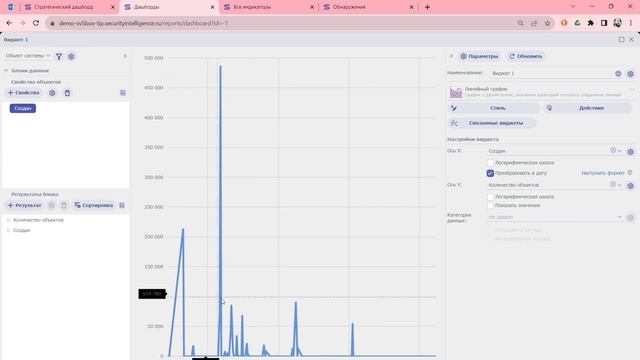Check the Показать значения checkbox
This screenshot has height=360, width=640.
(490, 205)
